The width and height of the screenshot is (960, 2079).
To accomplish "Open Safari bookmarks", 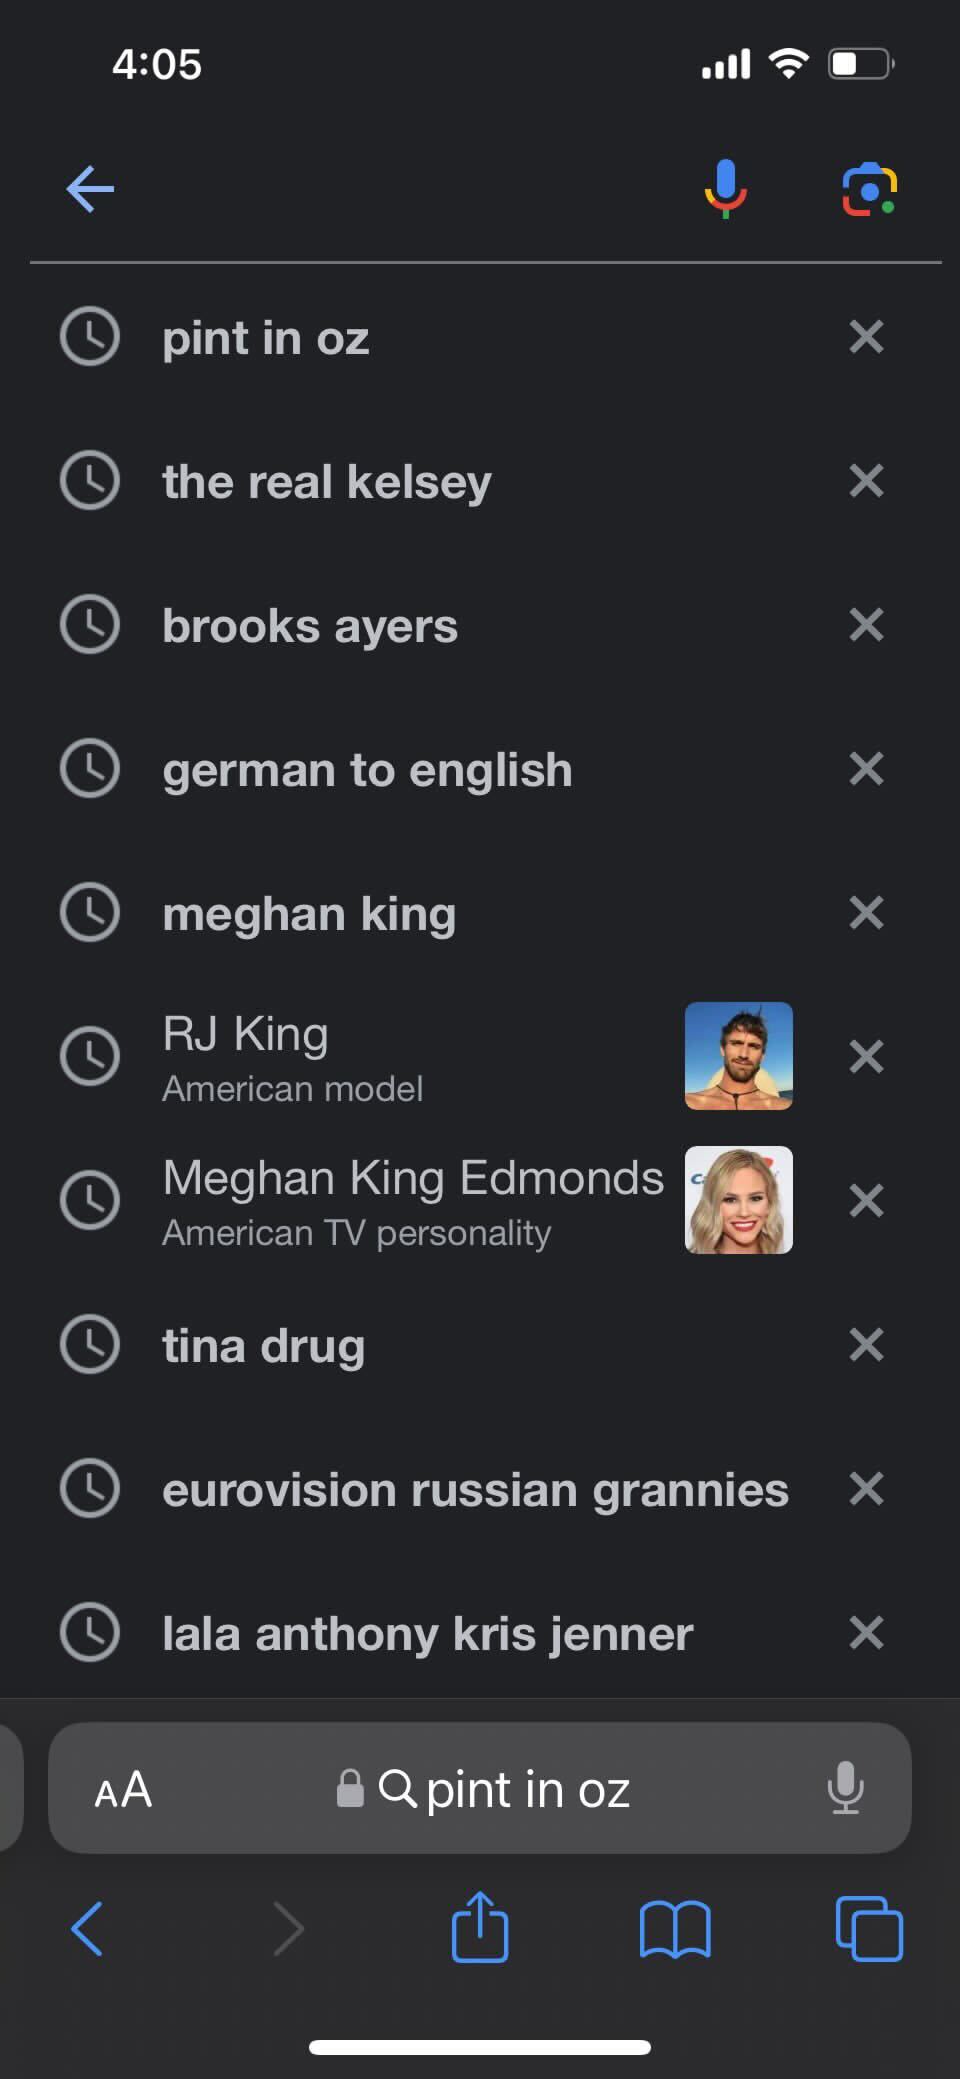I will click(675, 1928).
